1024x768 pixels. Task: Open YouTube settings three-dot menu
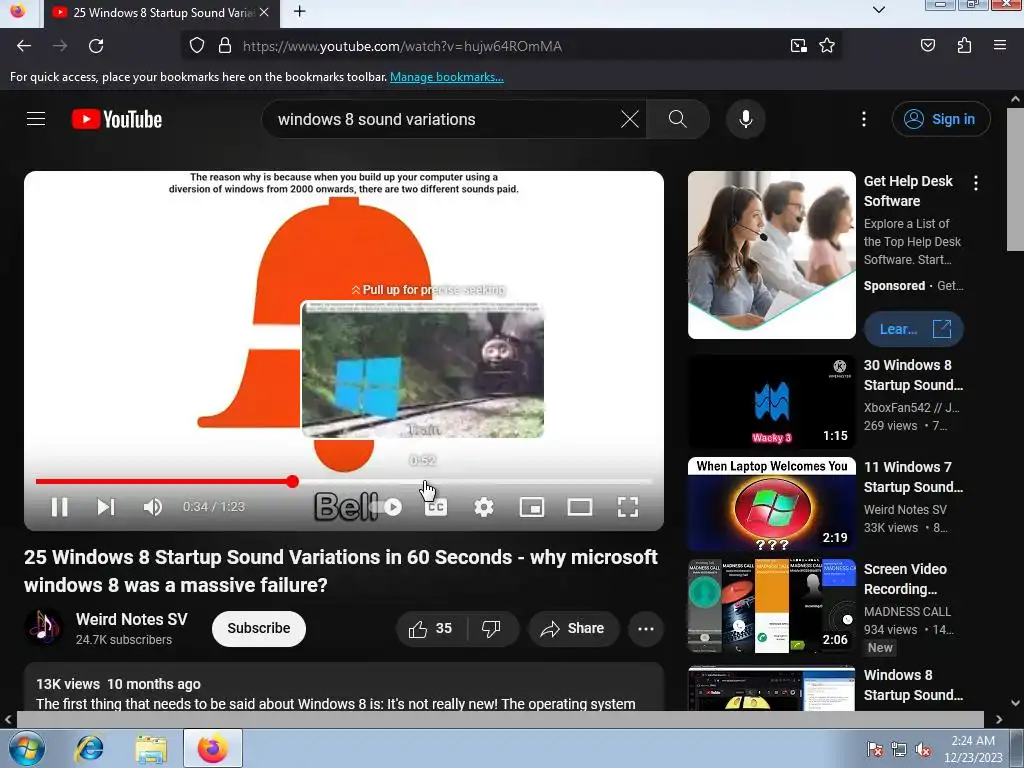point(864,119)
